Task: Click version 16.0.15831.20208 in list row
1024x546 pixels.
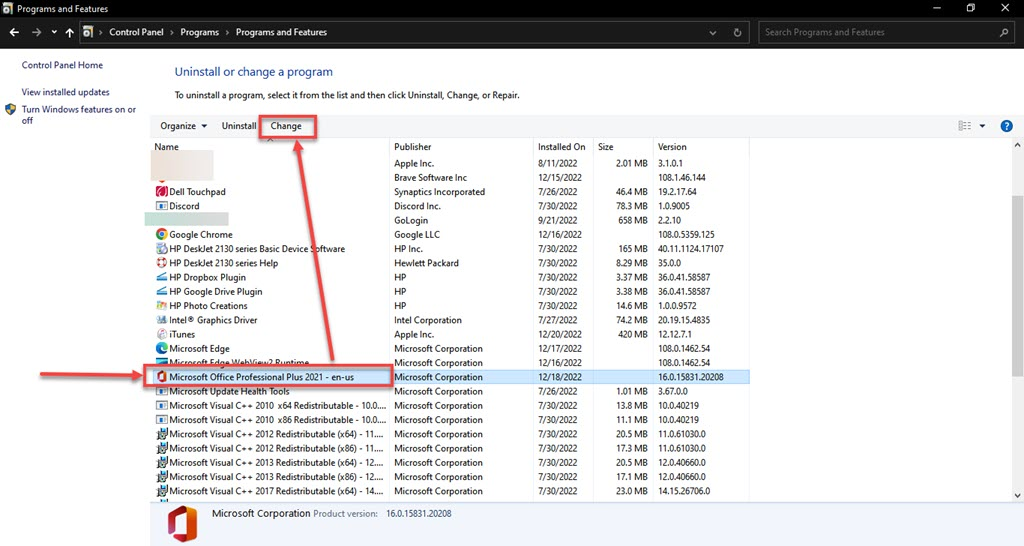Action: [x=691, y=377]
